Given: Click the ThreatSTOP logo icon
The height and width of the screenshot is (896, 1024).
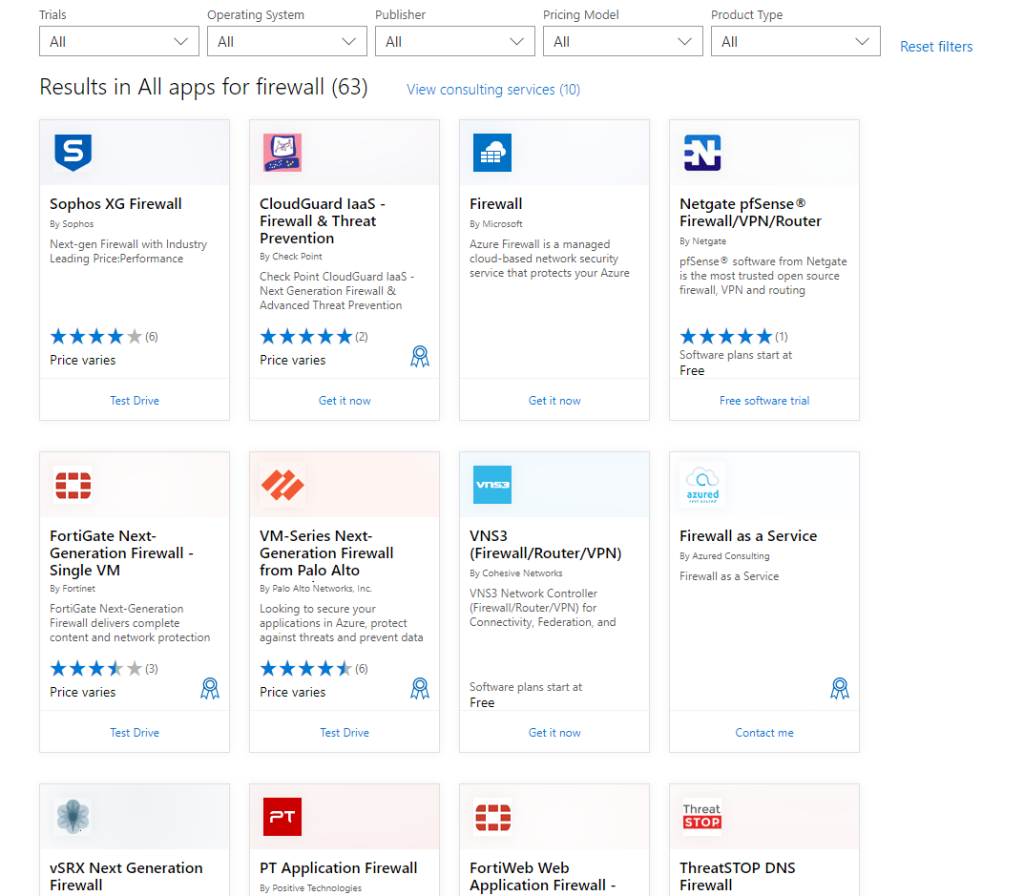Looking at the screenshot, I should (702, 816).
